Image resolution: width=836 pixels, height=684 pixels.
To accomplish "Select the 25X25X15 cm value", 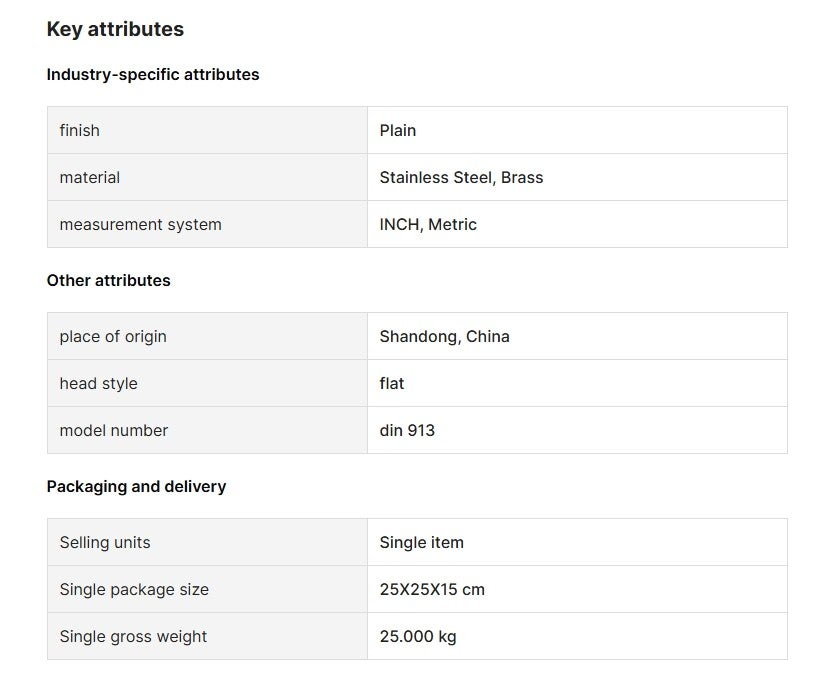I will coord(432,590).
